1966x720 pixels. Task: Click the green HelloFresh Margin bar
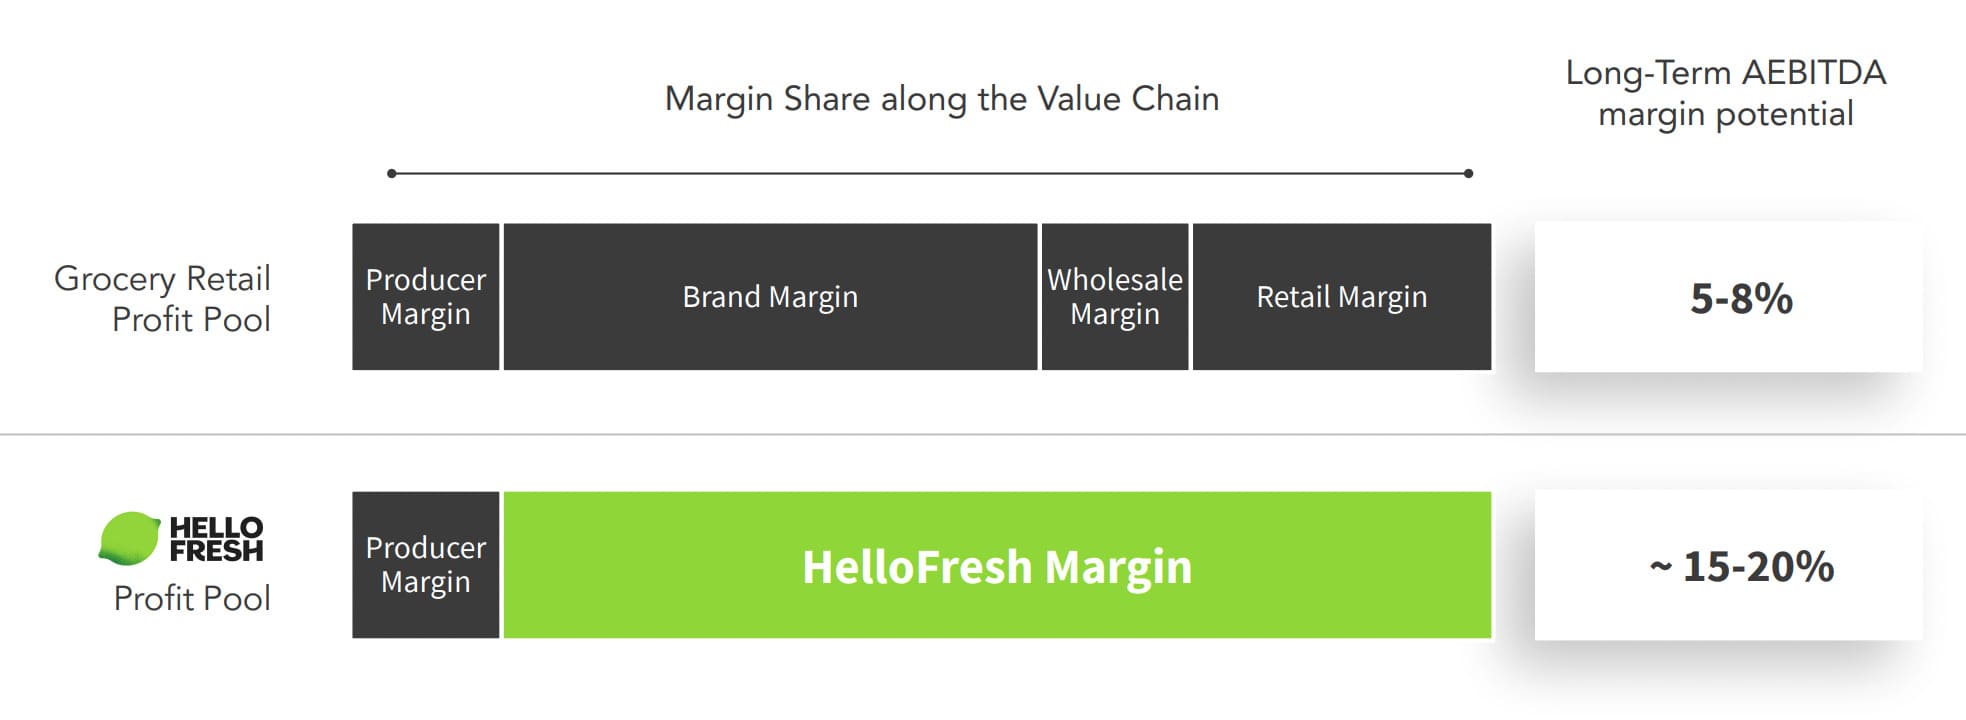click(x=997, y=566)
